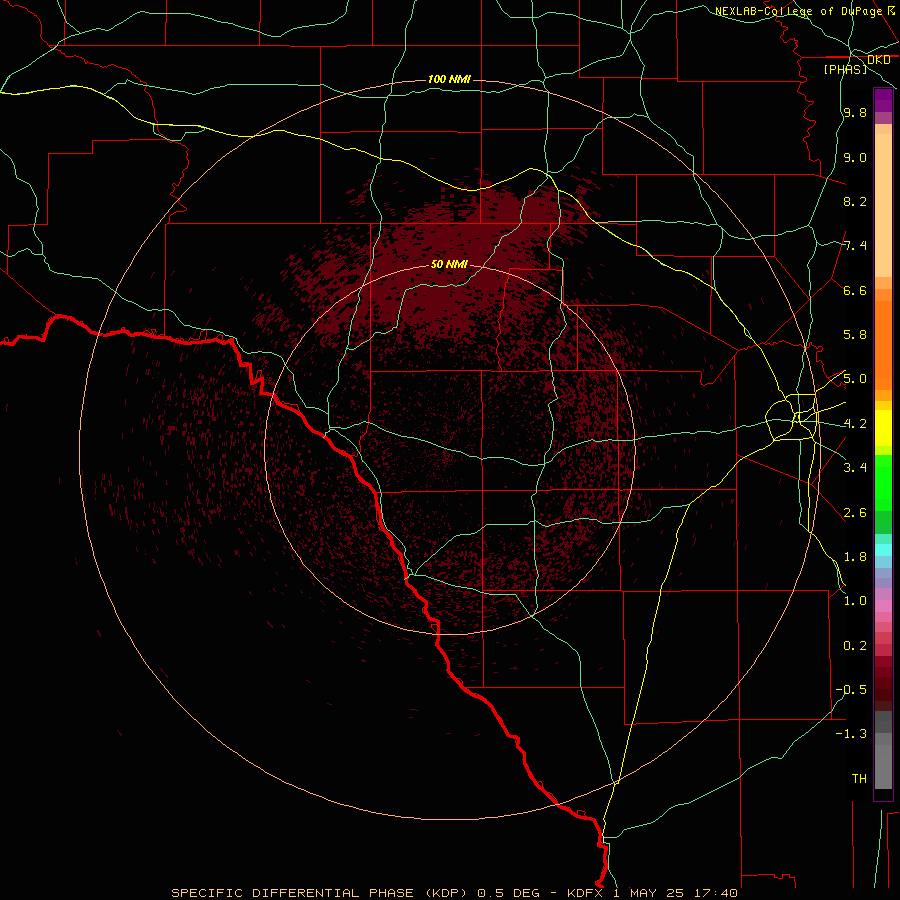The image size is (900, 900).
Task: Click the 5.0 value on the color scale
Action: coord(855,379)
